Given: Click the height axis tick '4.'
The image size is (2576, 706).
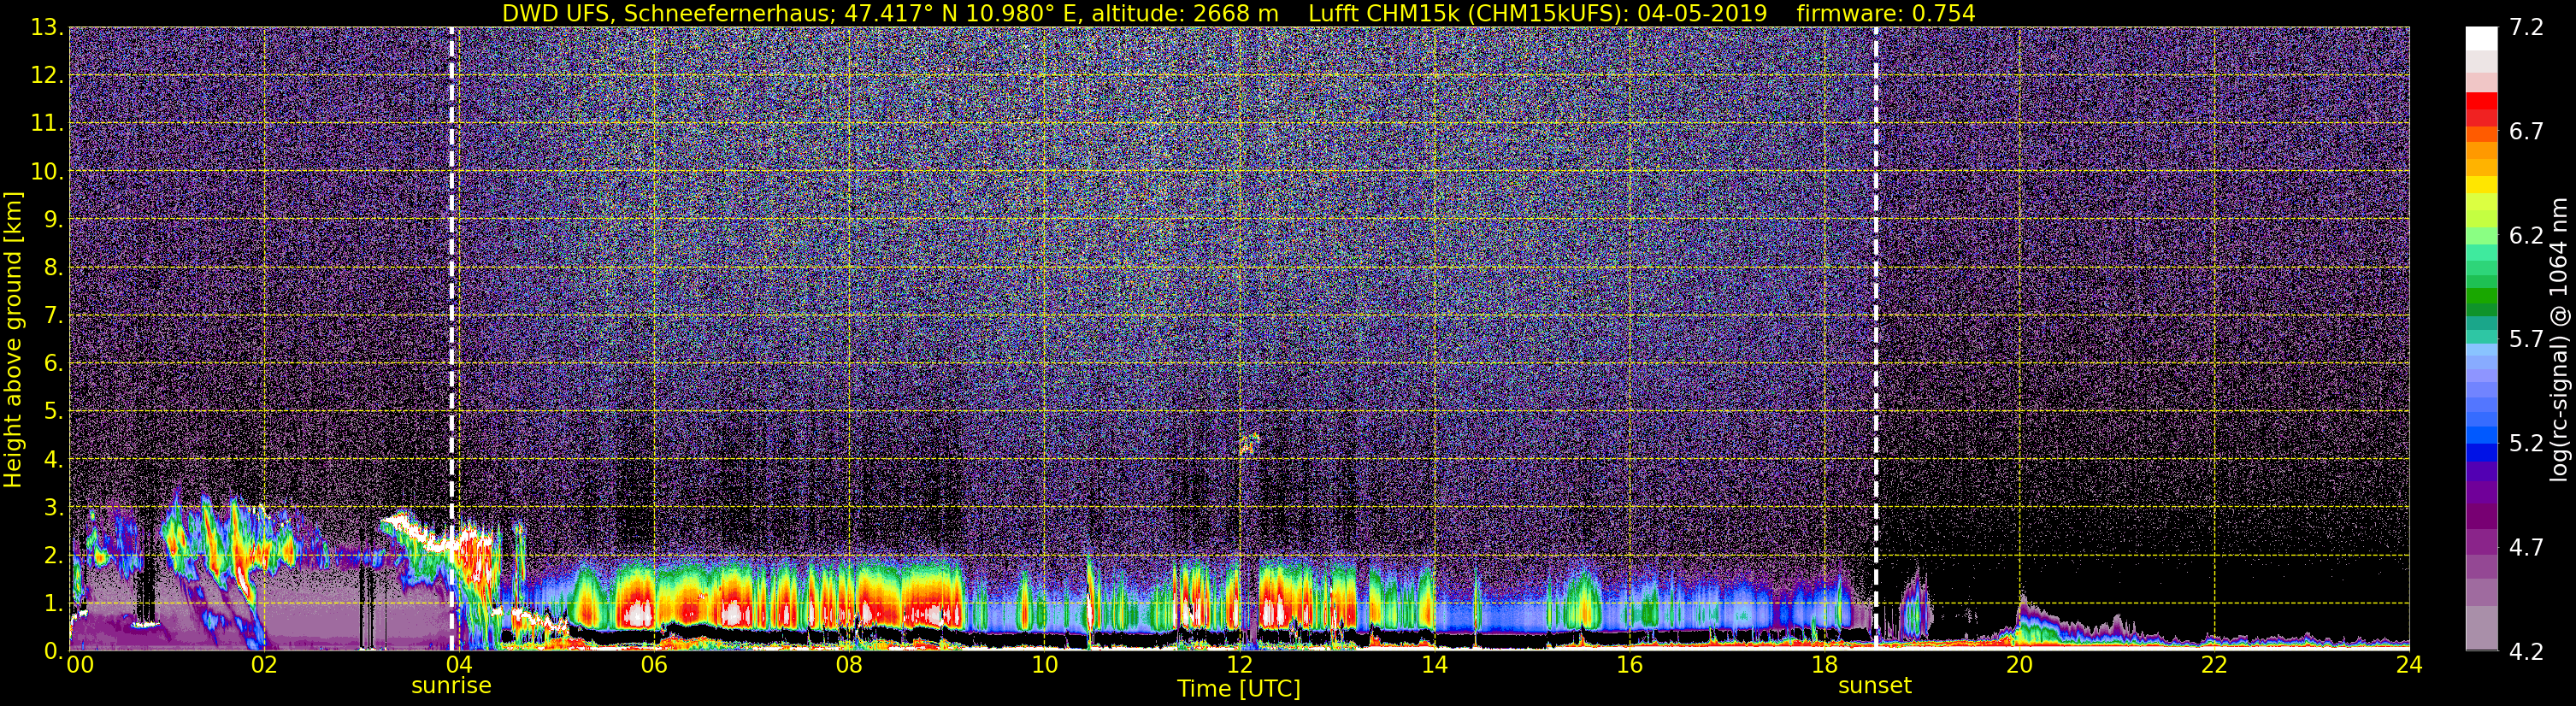Looking at the screenshot, I should 53,460.
